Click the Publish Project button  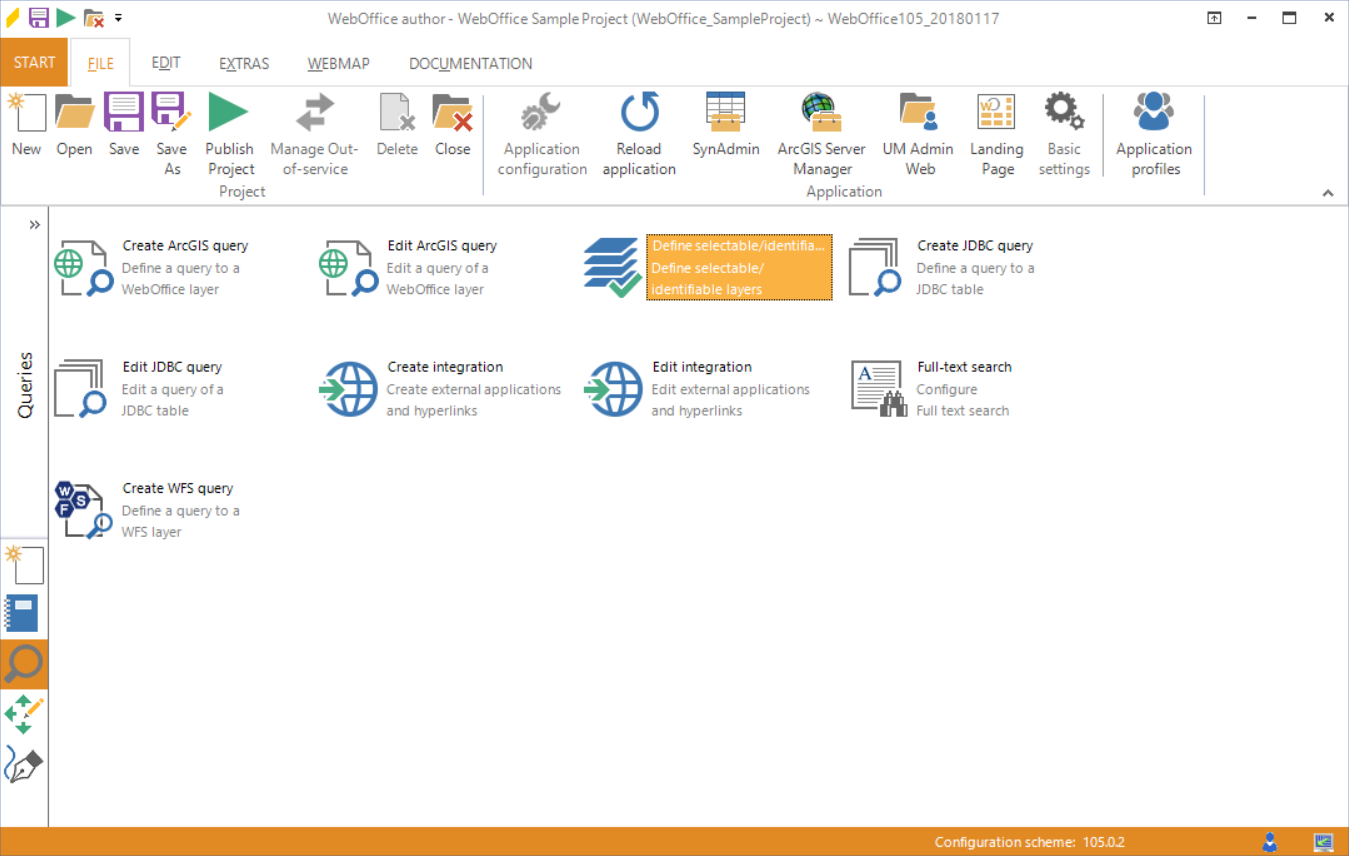pyautogui.click(x=229, y=130)
